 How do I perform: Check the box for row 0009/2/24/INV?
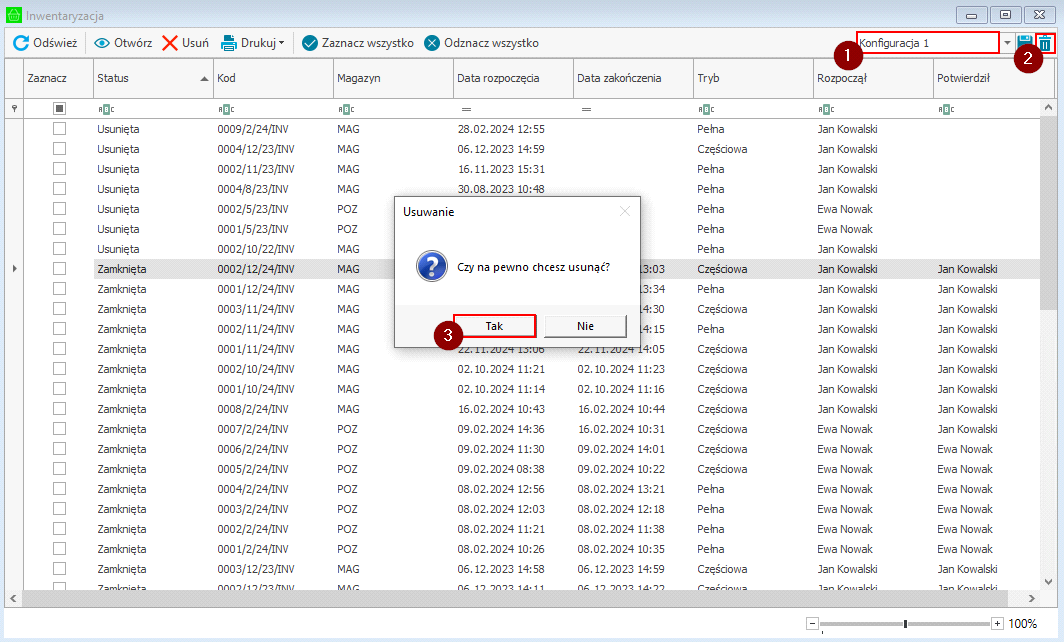pyautogui.click(x=60, y=128)
